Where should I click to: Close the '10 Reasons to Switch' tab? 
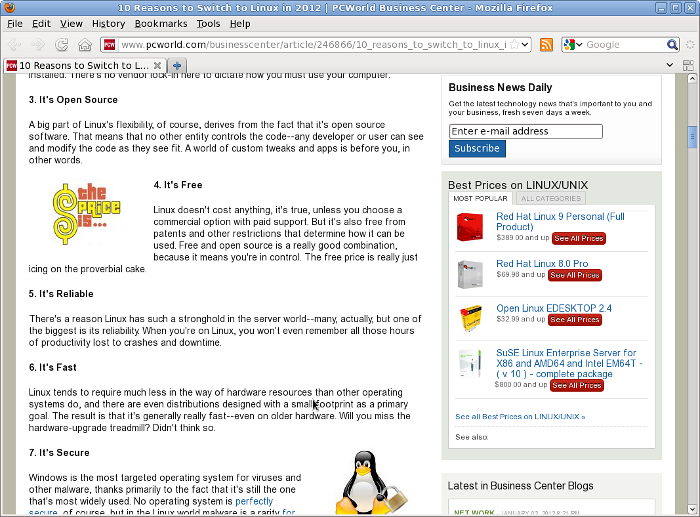pyautogui.click(x=157, y=66)
